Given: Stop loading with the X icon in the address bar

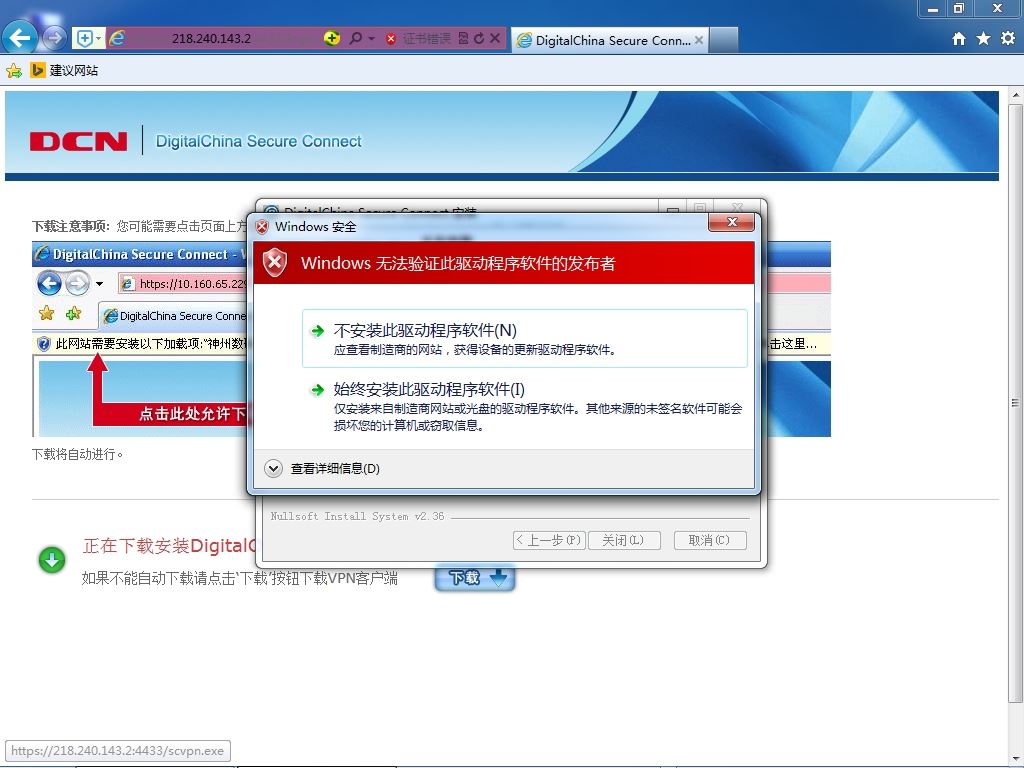Looking at the screenshot, I should 495,39.
